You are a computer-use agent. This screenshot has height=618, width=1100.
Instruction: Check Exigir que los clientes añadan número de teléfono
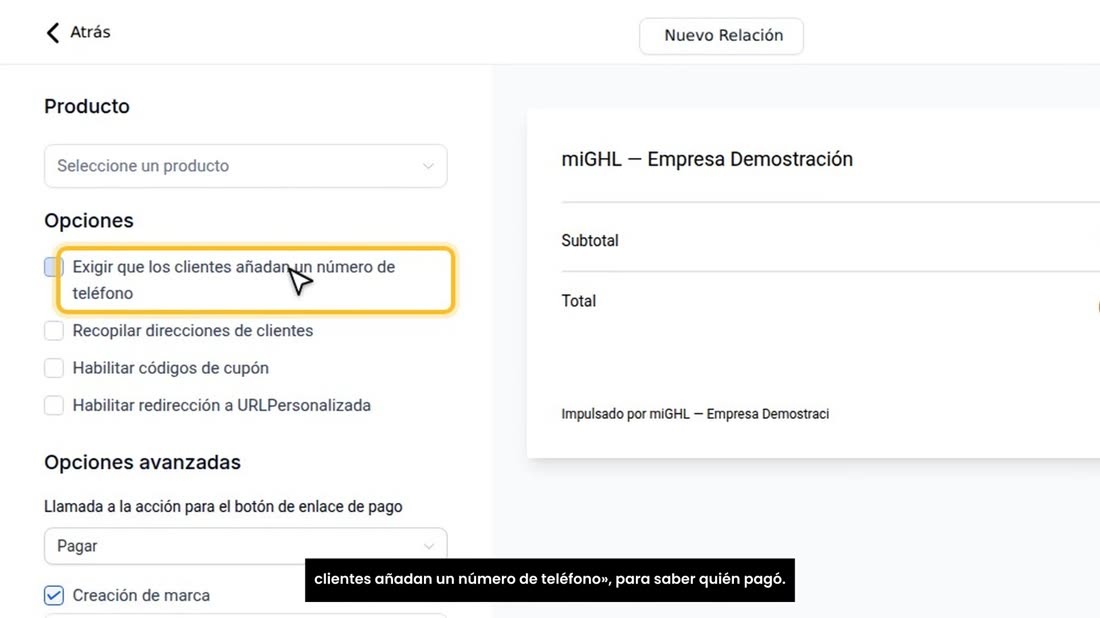(x=54, y=267)
